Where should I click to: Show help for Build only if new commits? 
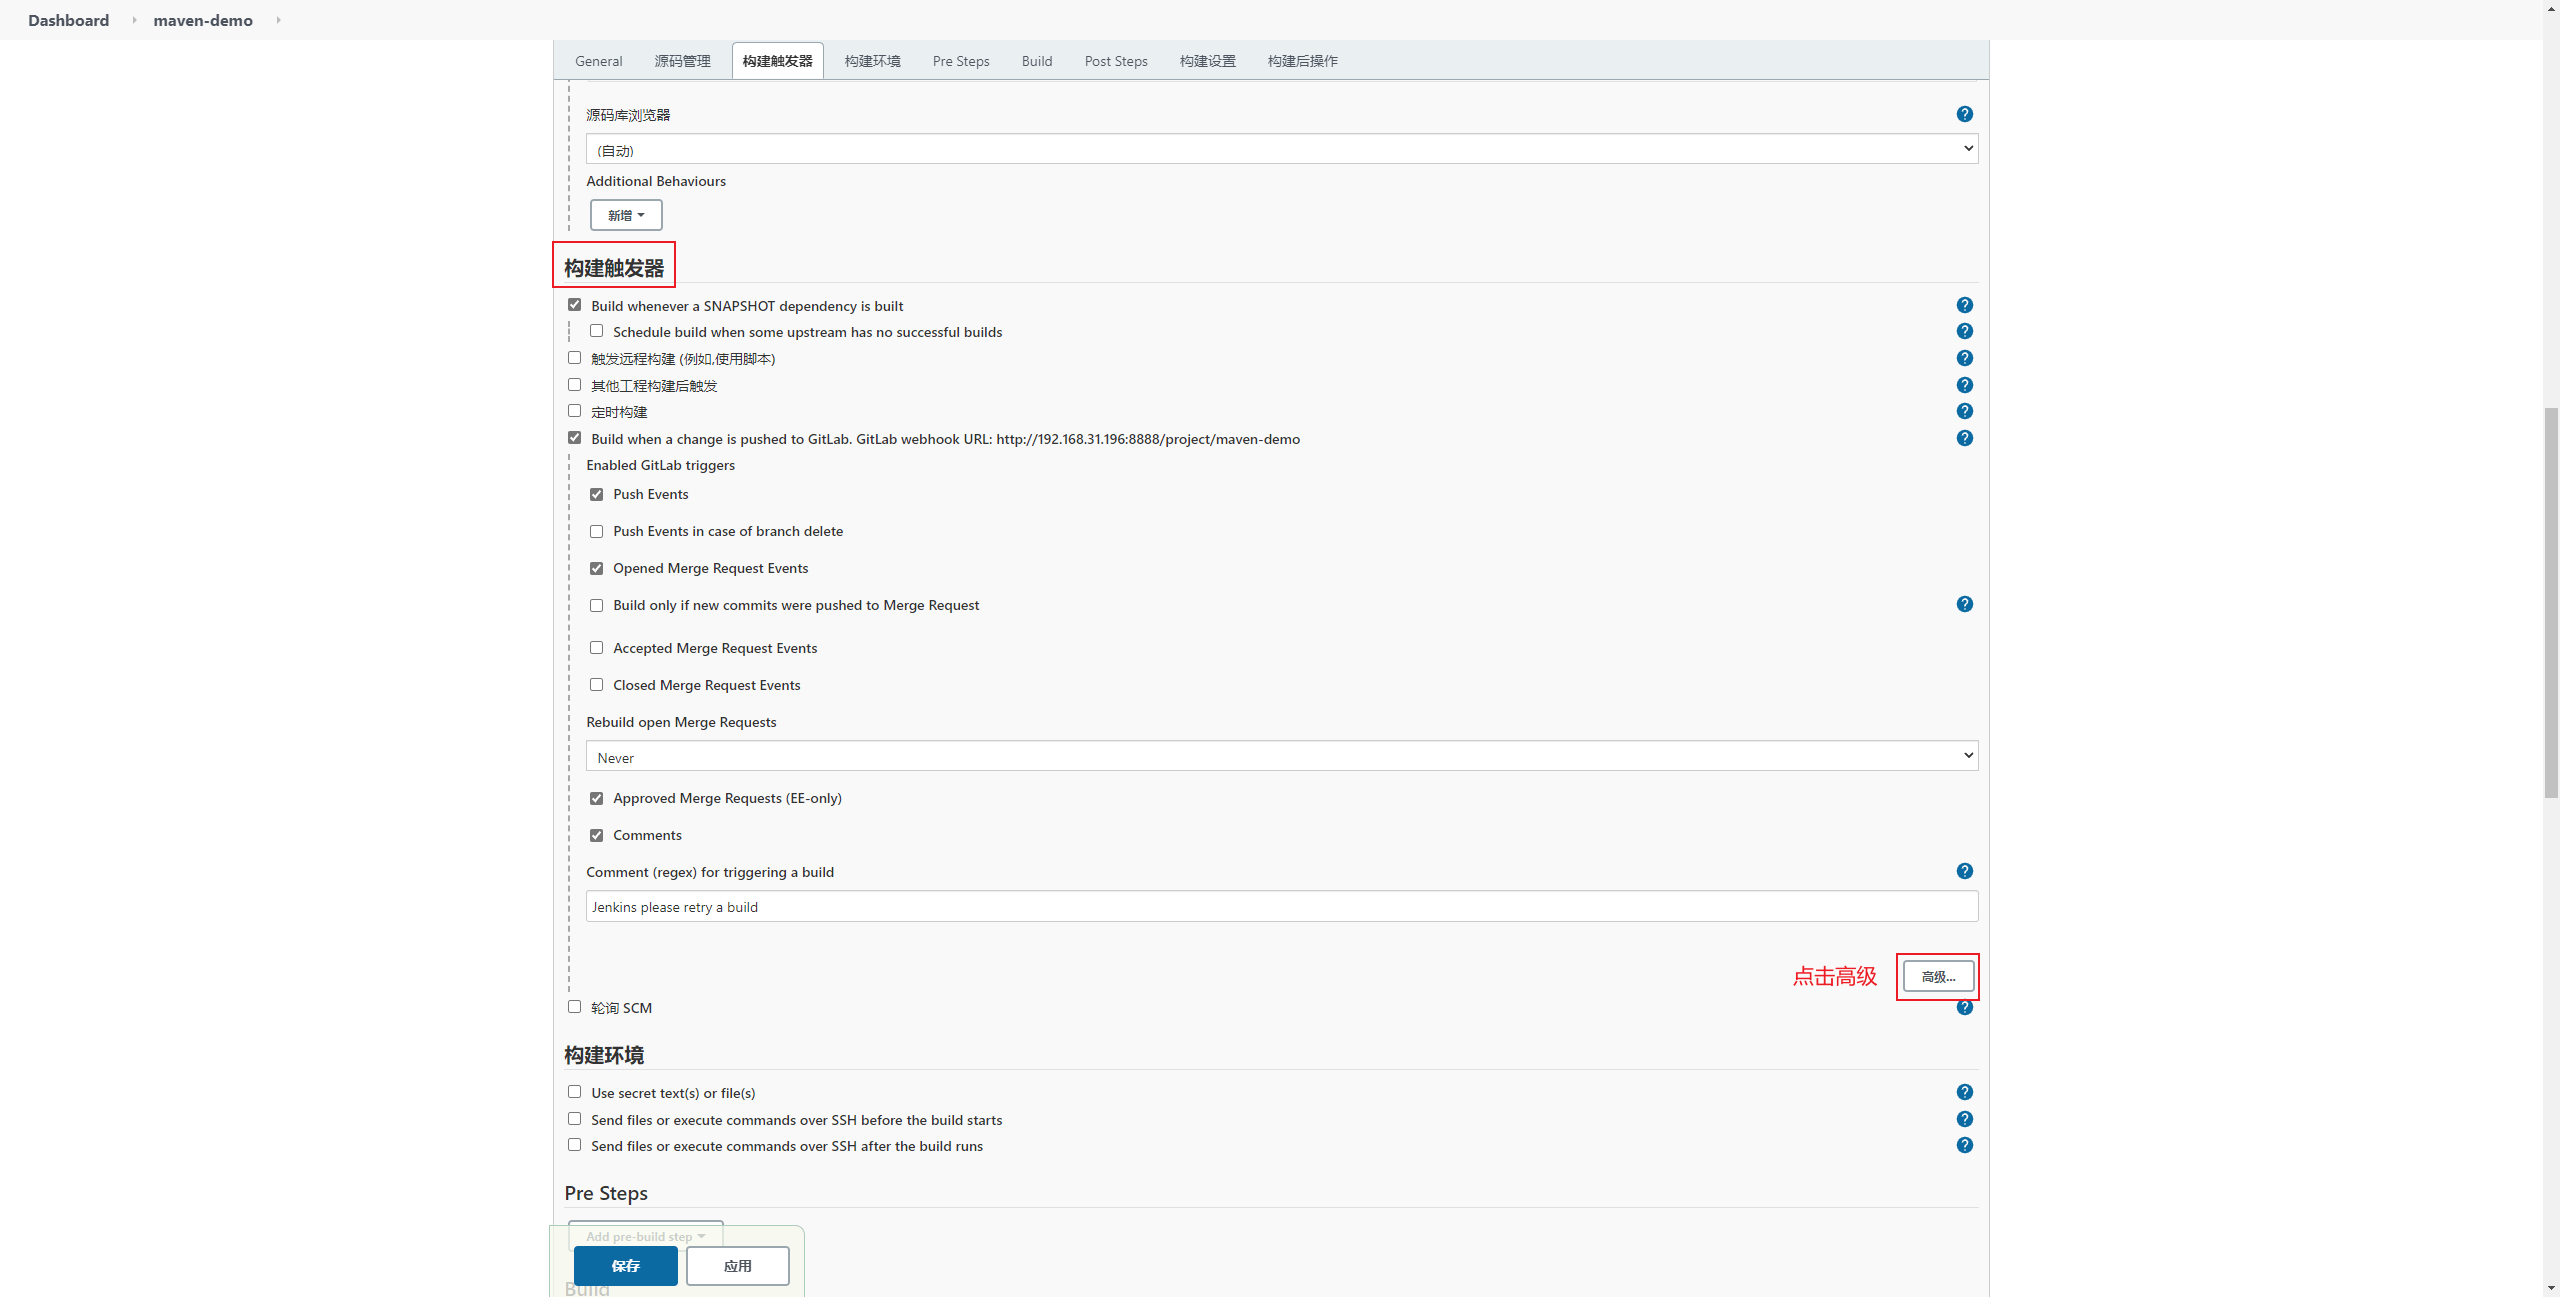coord(1964,604)
